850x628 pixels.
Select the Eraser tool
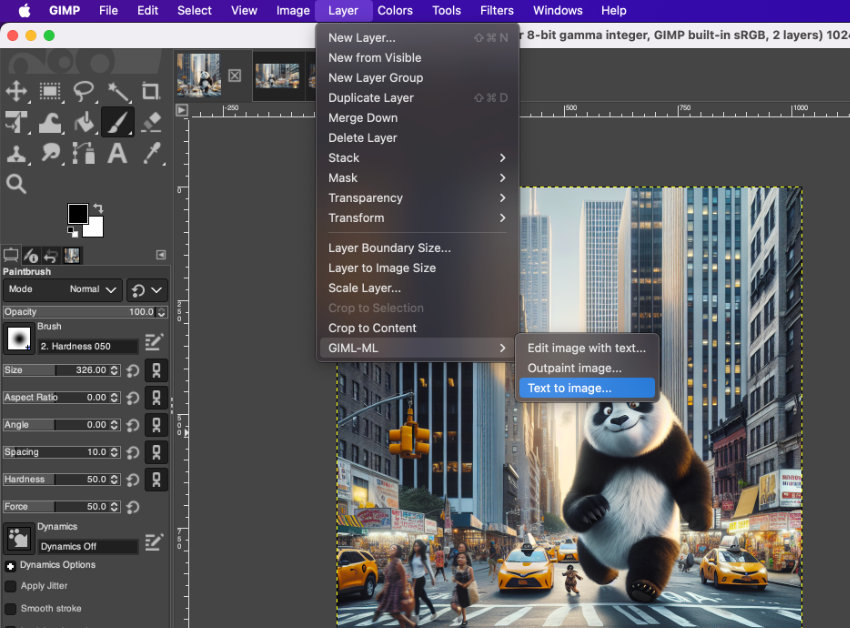click(151, 122)
